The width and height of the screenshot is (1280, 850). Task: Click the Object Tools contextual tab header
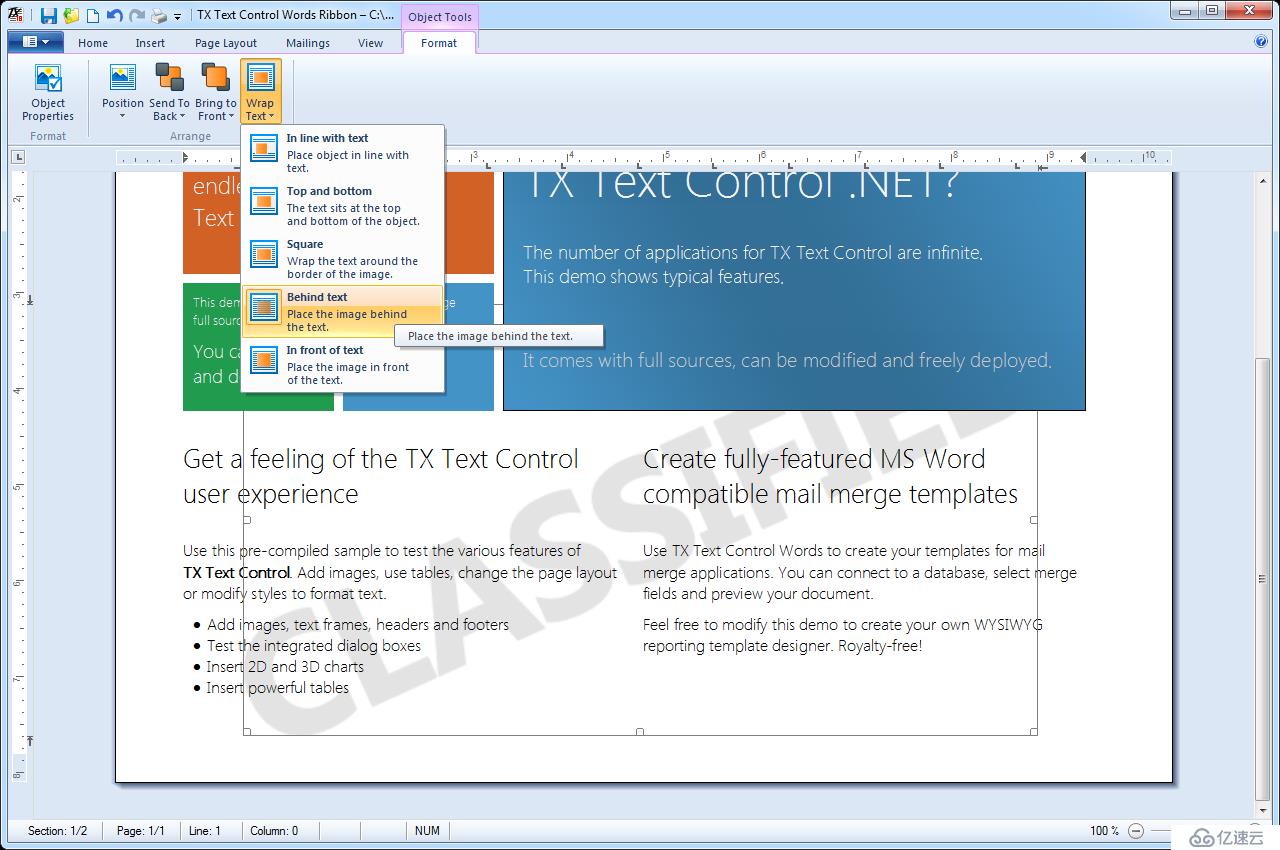[x=440, y=17]
